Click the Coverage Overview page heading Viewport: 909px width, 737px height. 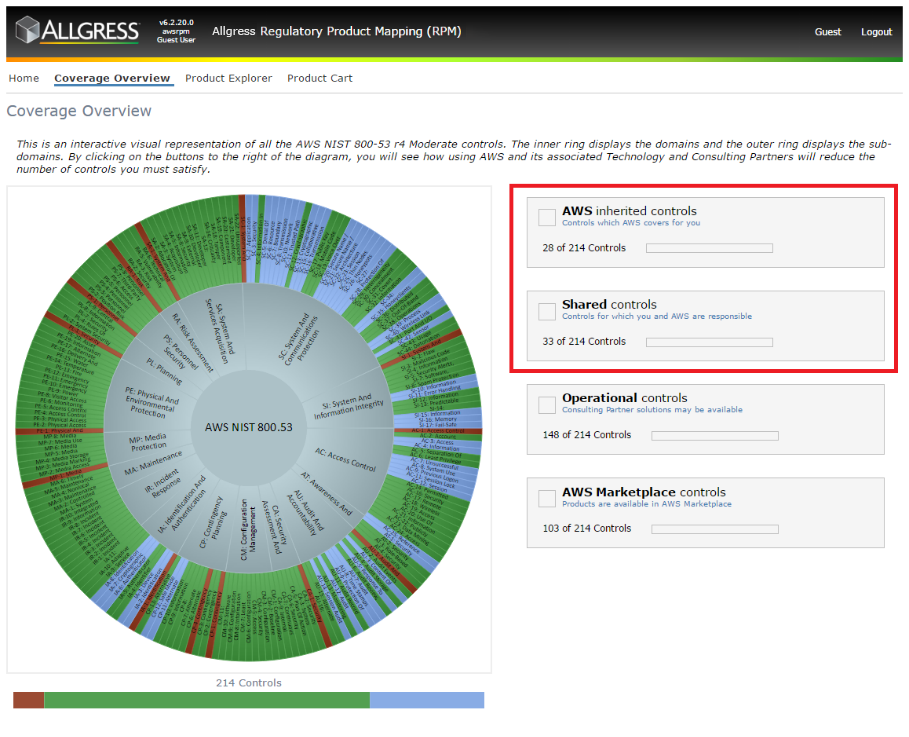pyautogui.click(x=79, y=111)
